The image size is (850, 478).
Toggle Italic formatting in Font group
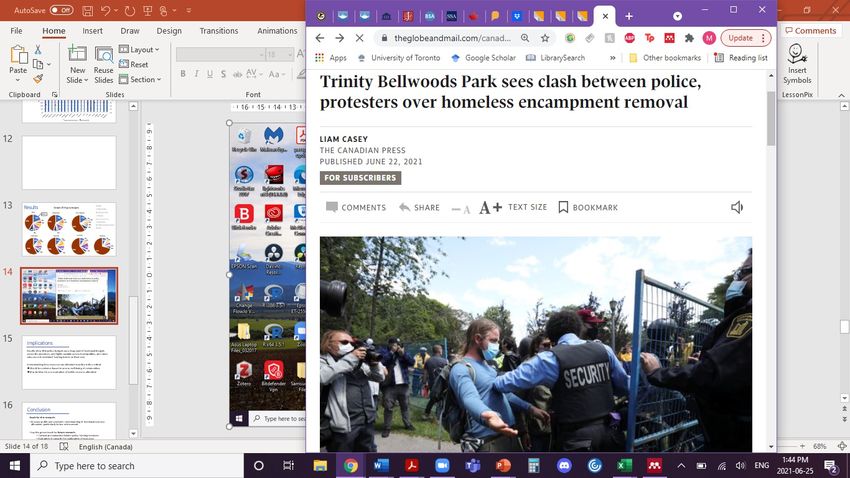click(196, 74)
